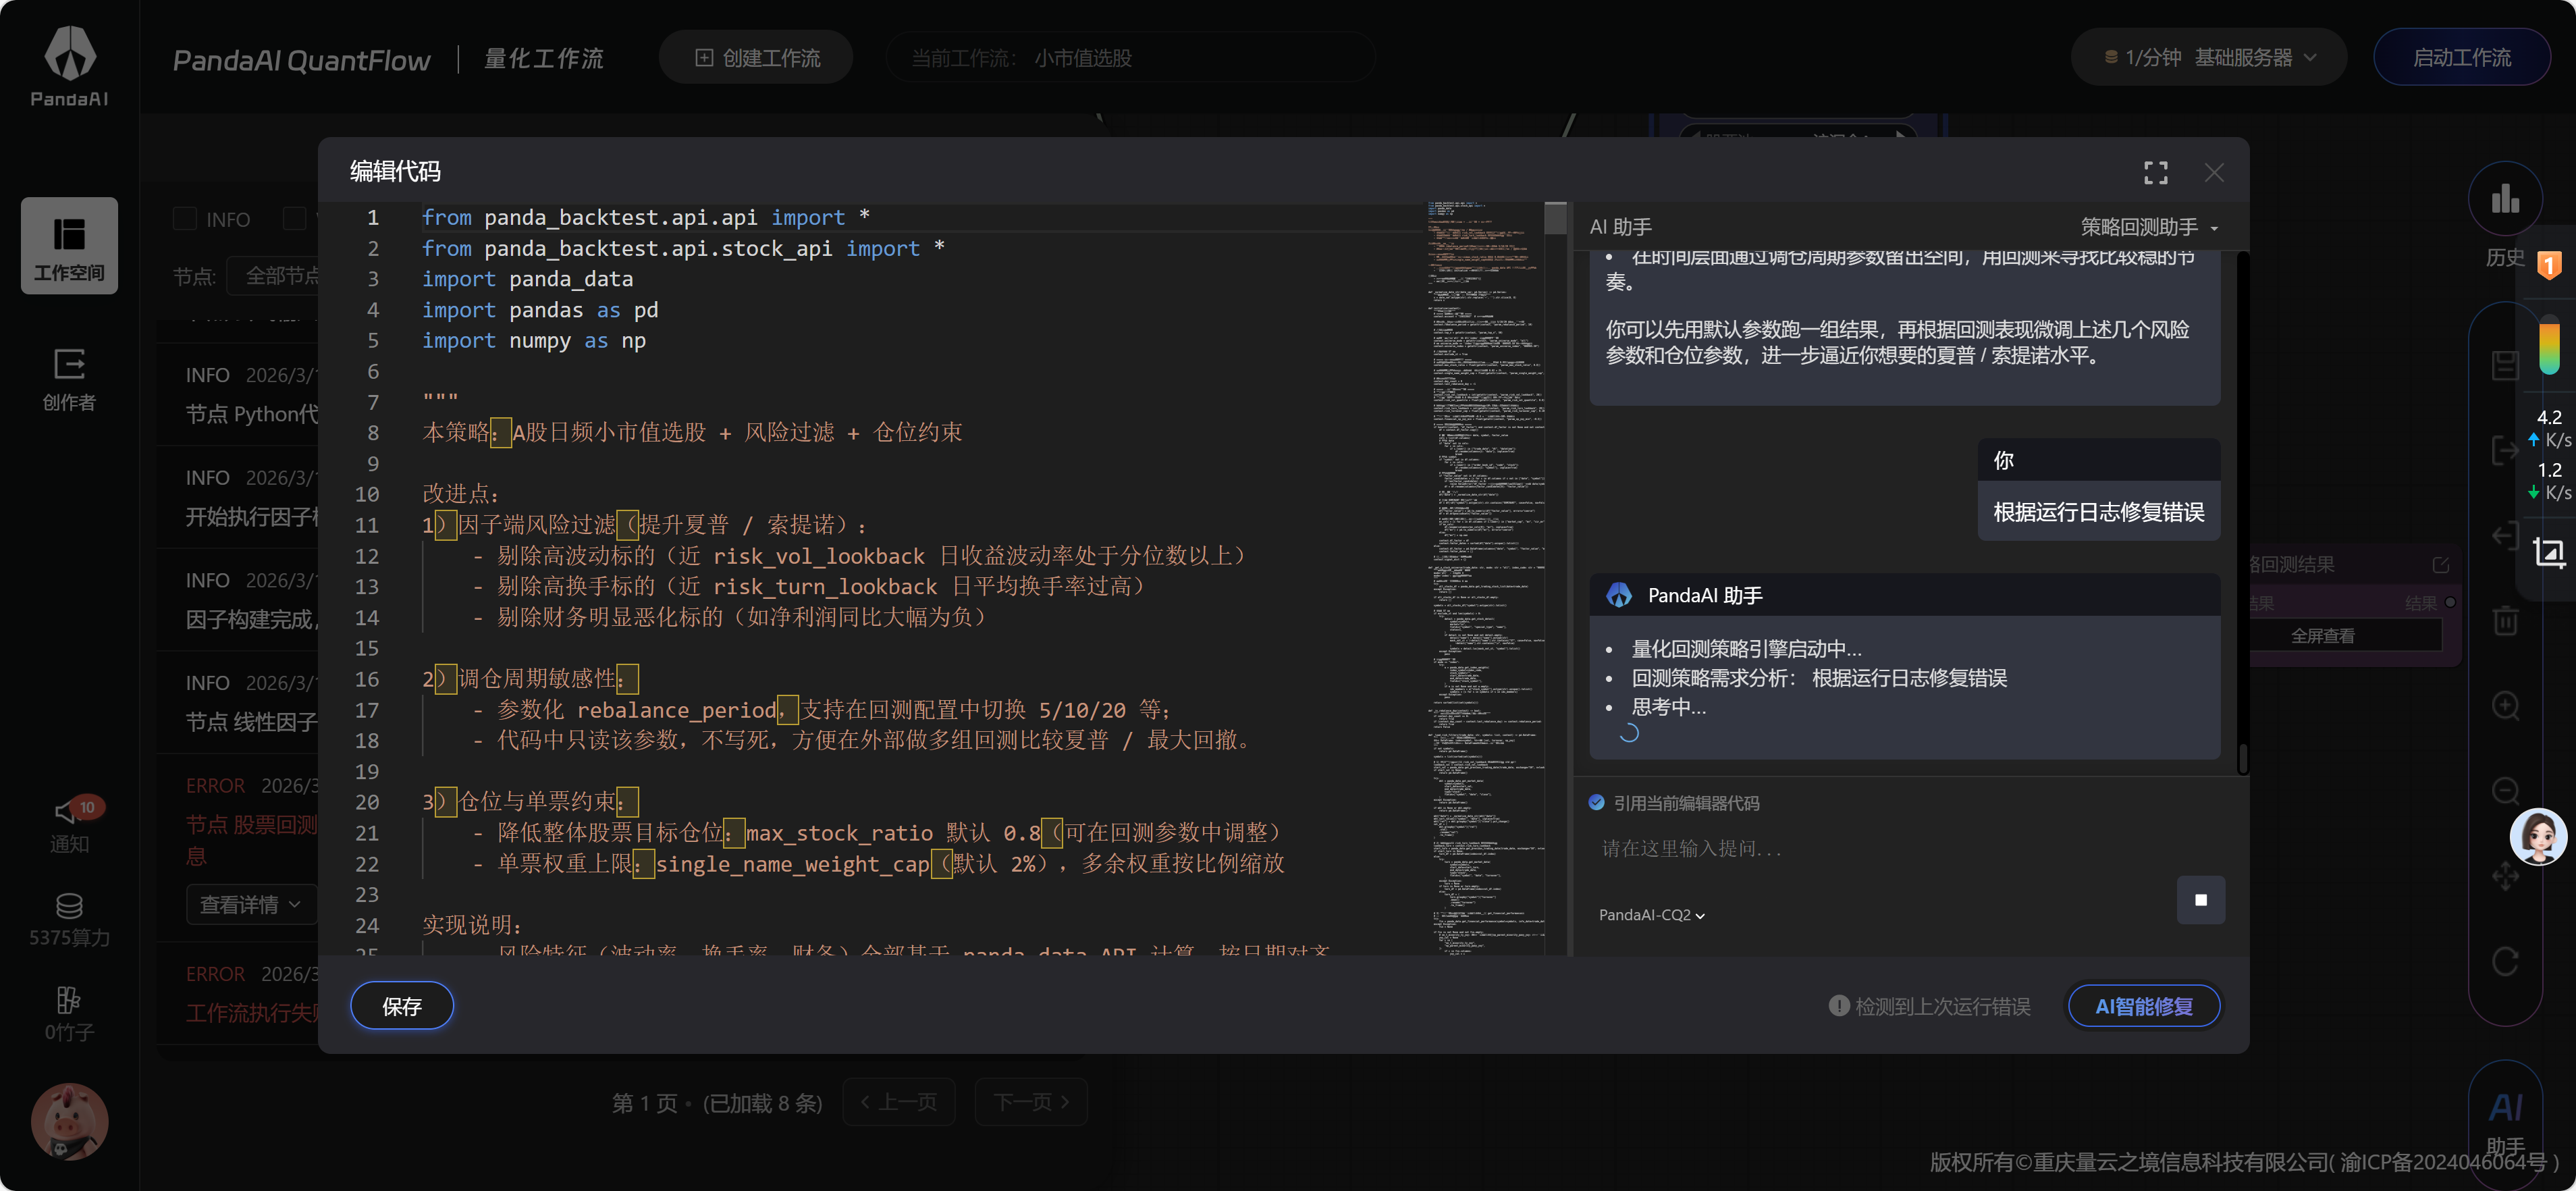Click the girl avatar assistant bubble
Viewport: 2576px width, 1191px height.
[2538, 836]
